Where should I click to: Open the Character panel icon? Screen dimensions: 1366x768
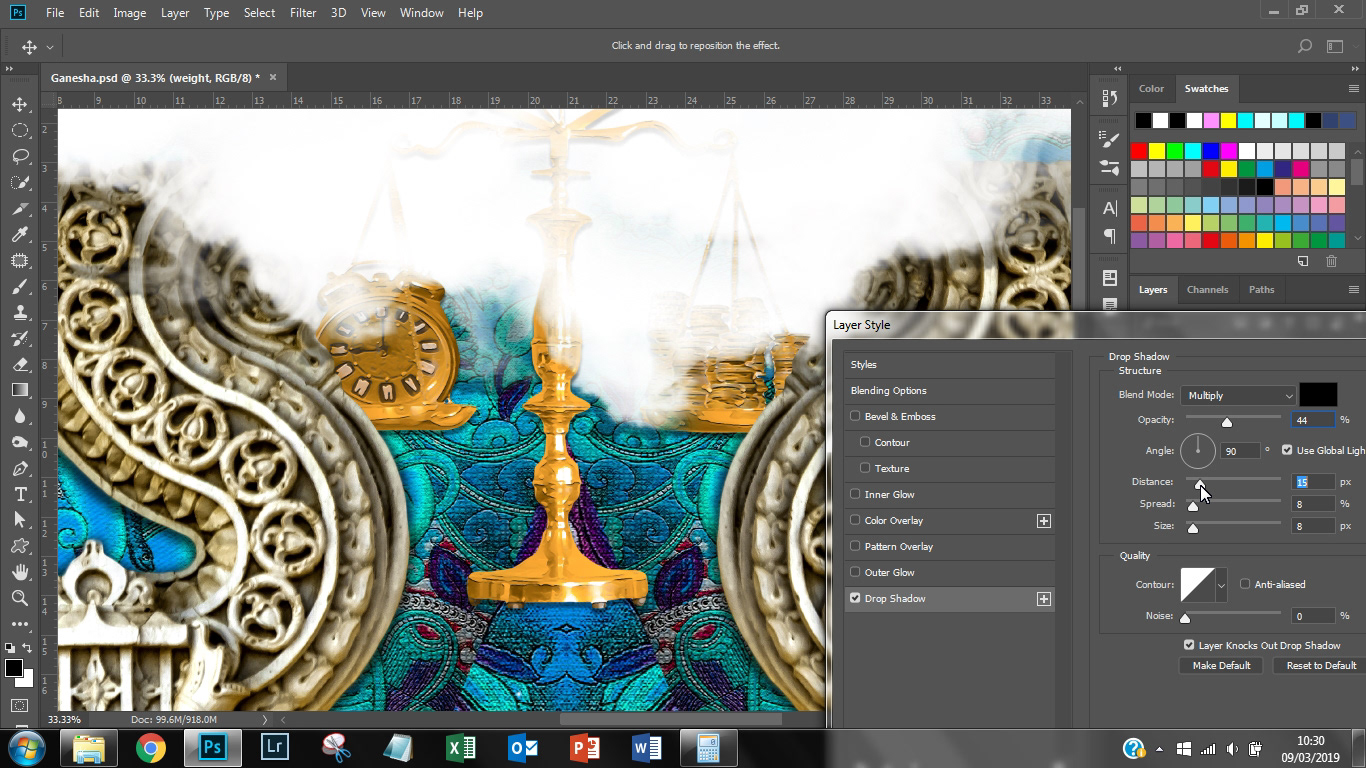pyautogui.click(x=1109, y=208)
